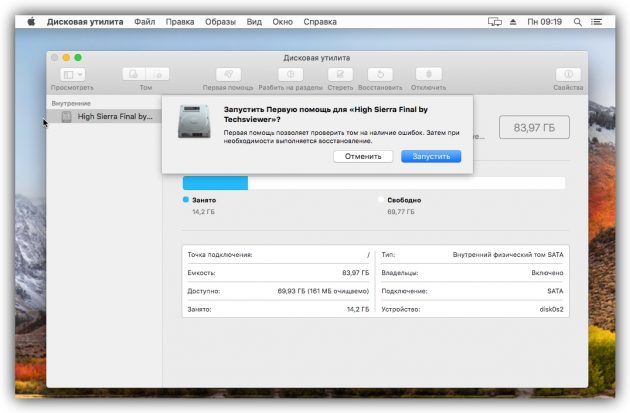Click the blue used-space portion of storage bar
Viewport: 630px width, 413px height.
pyautogui.click(x=215, y=183)
